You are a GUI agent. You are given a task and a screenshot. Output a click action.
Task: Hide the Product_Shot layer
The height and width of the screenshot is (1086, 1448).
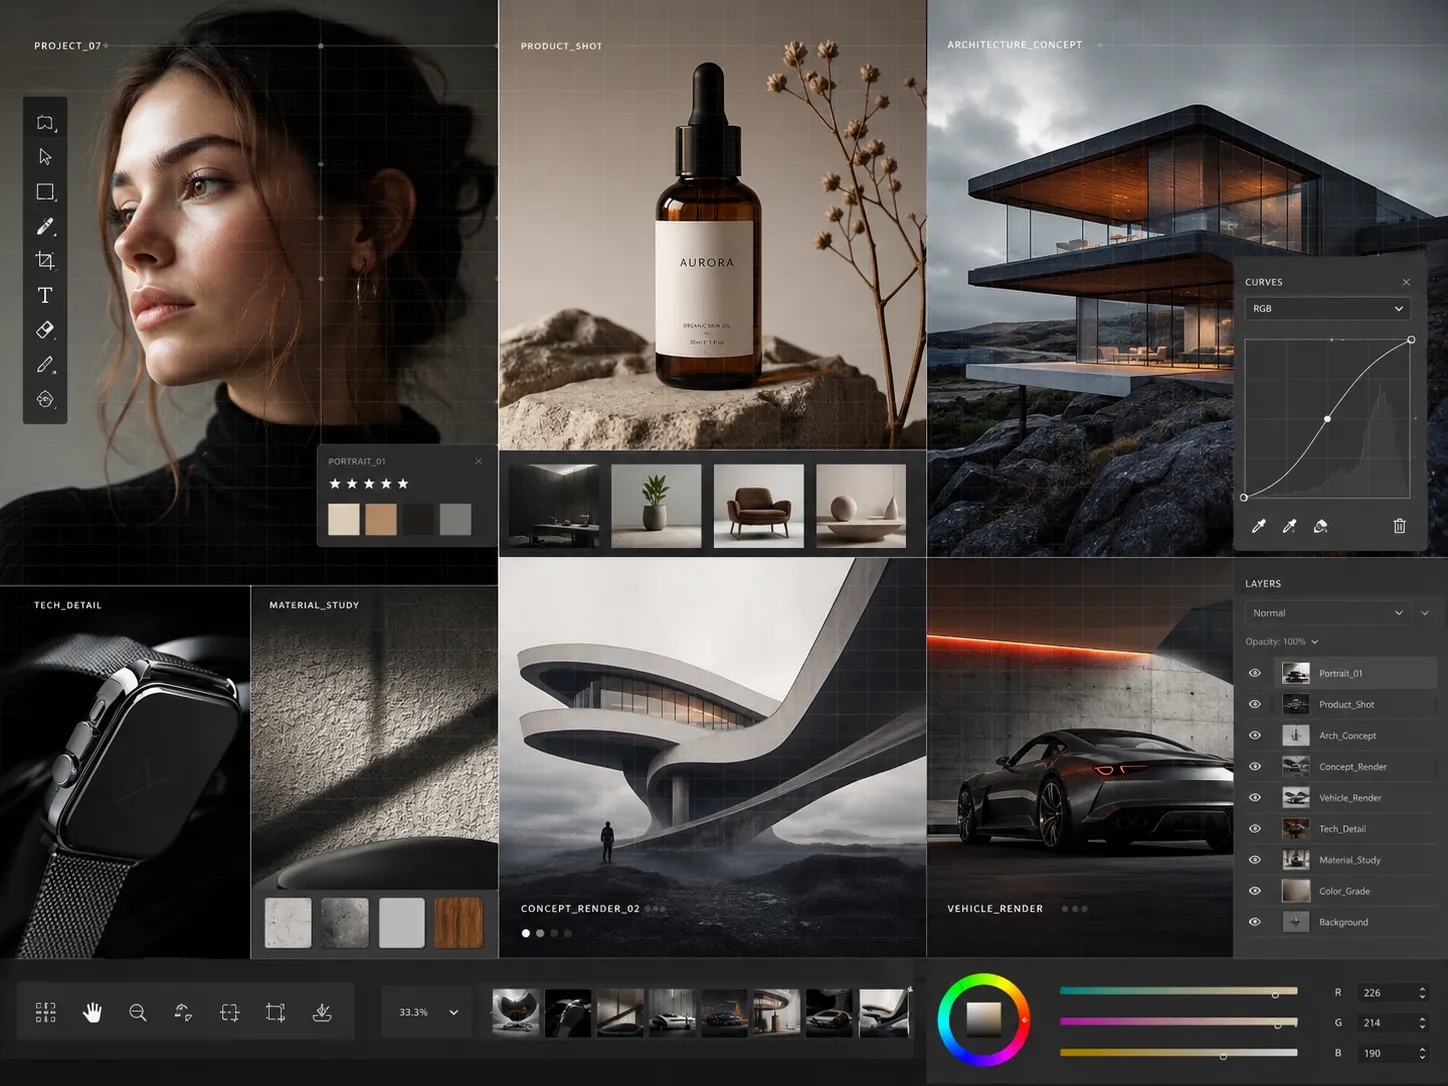point(1254,704)
